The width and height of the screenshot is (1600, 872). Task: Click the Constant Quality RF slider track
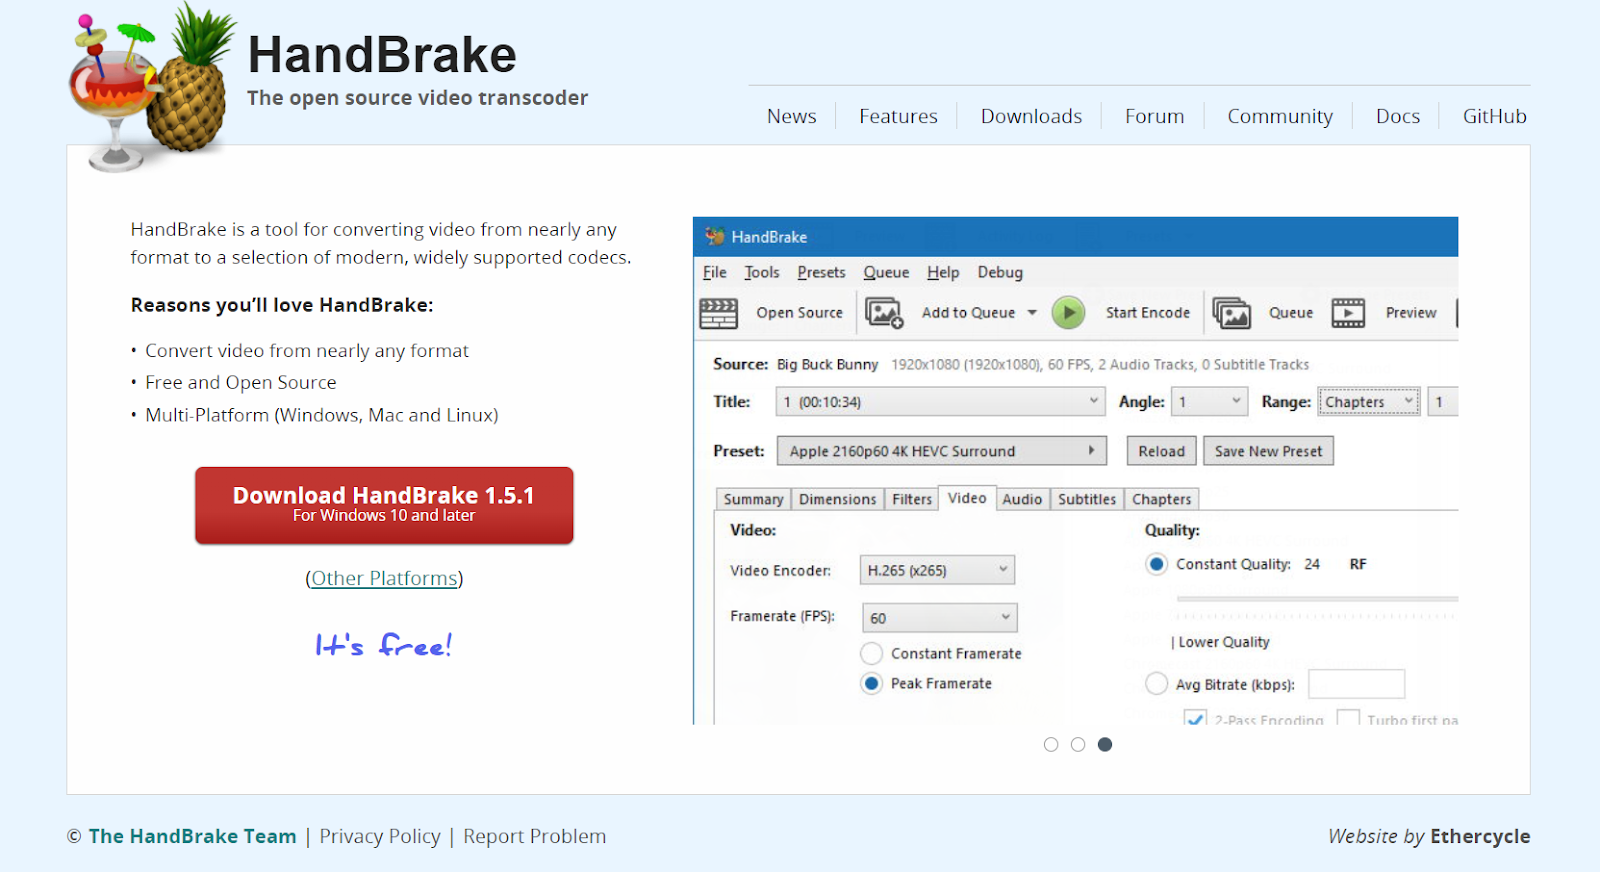pyautogui.click(x=1317, y=599)
